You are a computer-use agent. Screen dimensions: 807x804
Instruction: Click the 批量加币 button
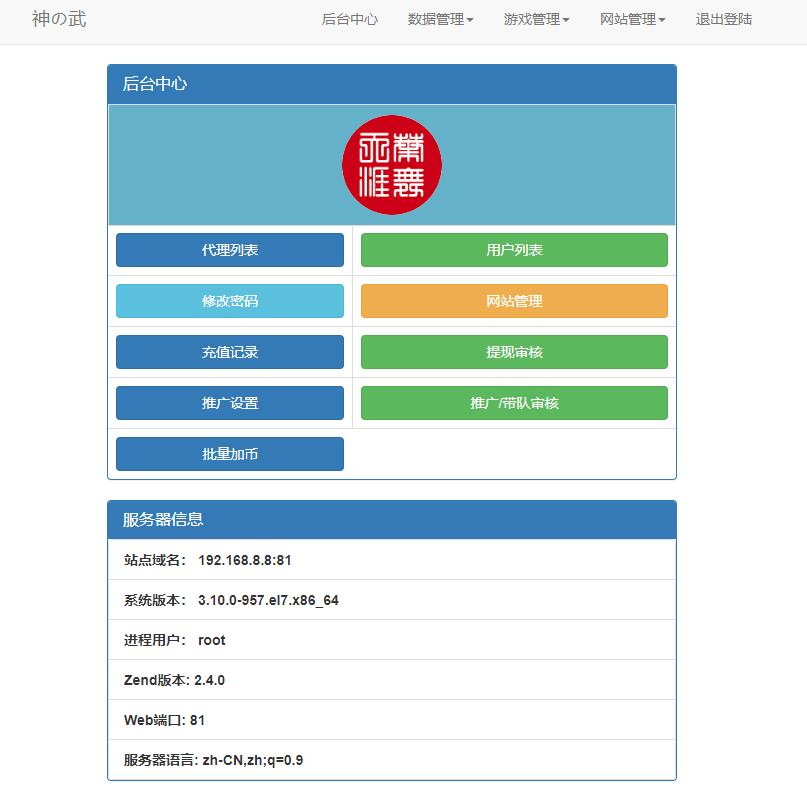(x=230, y=454)
